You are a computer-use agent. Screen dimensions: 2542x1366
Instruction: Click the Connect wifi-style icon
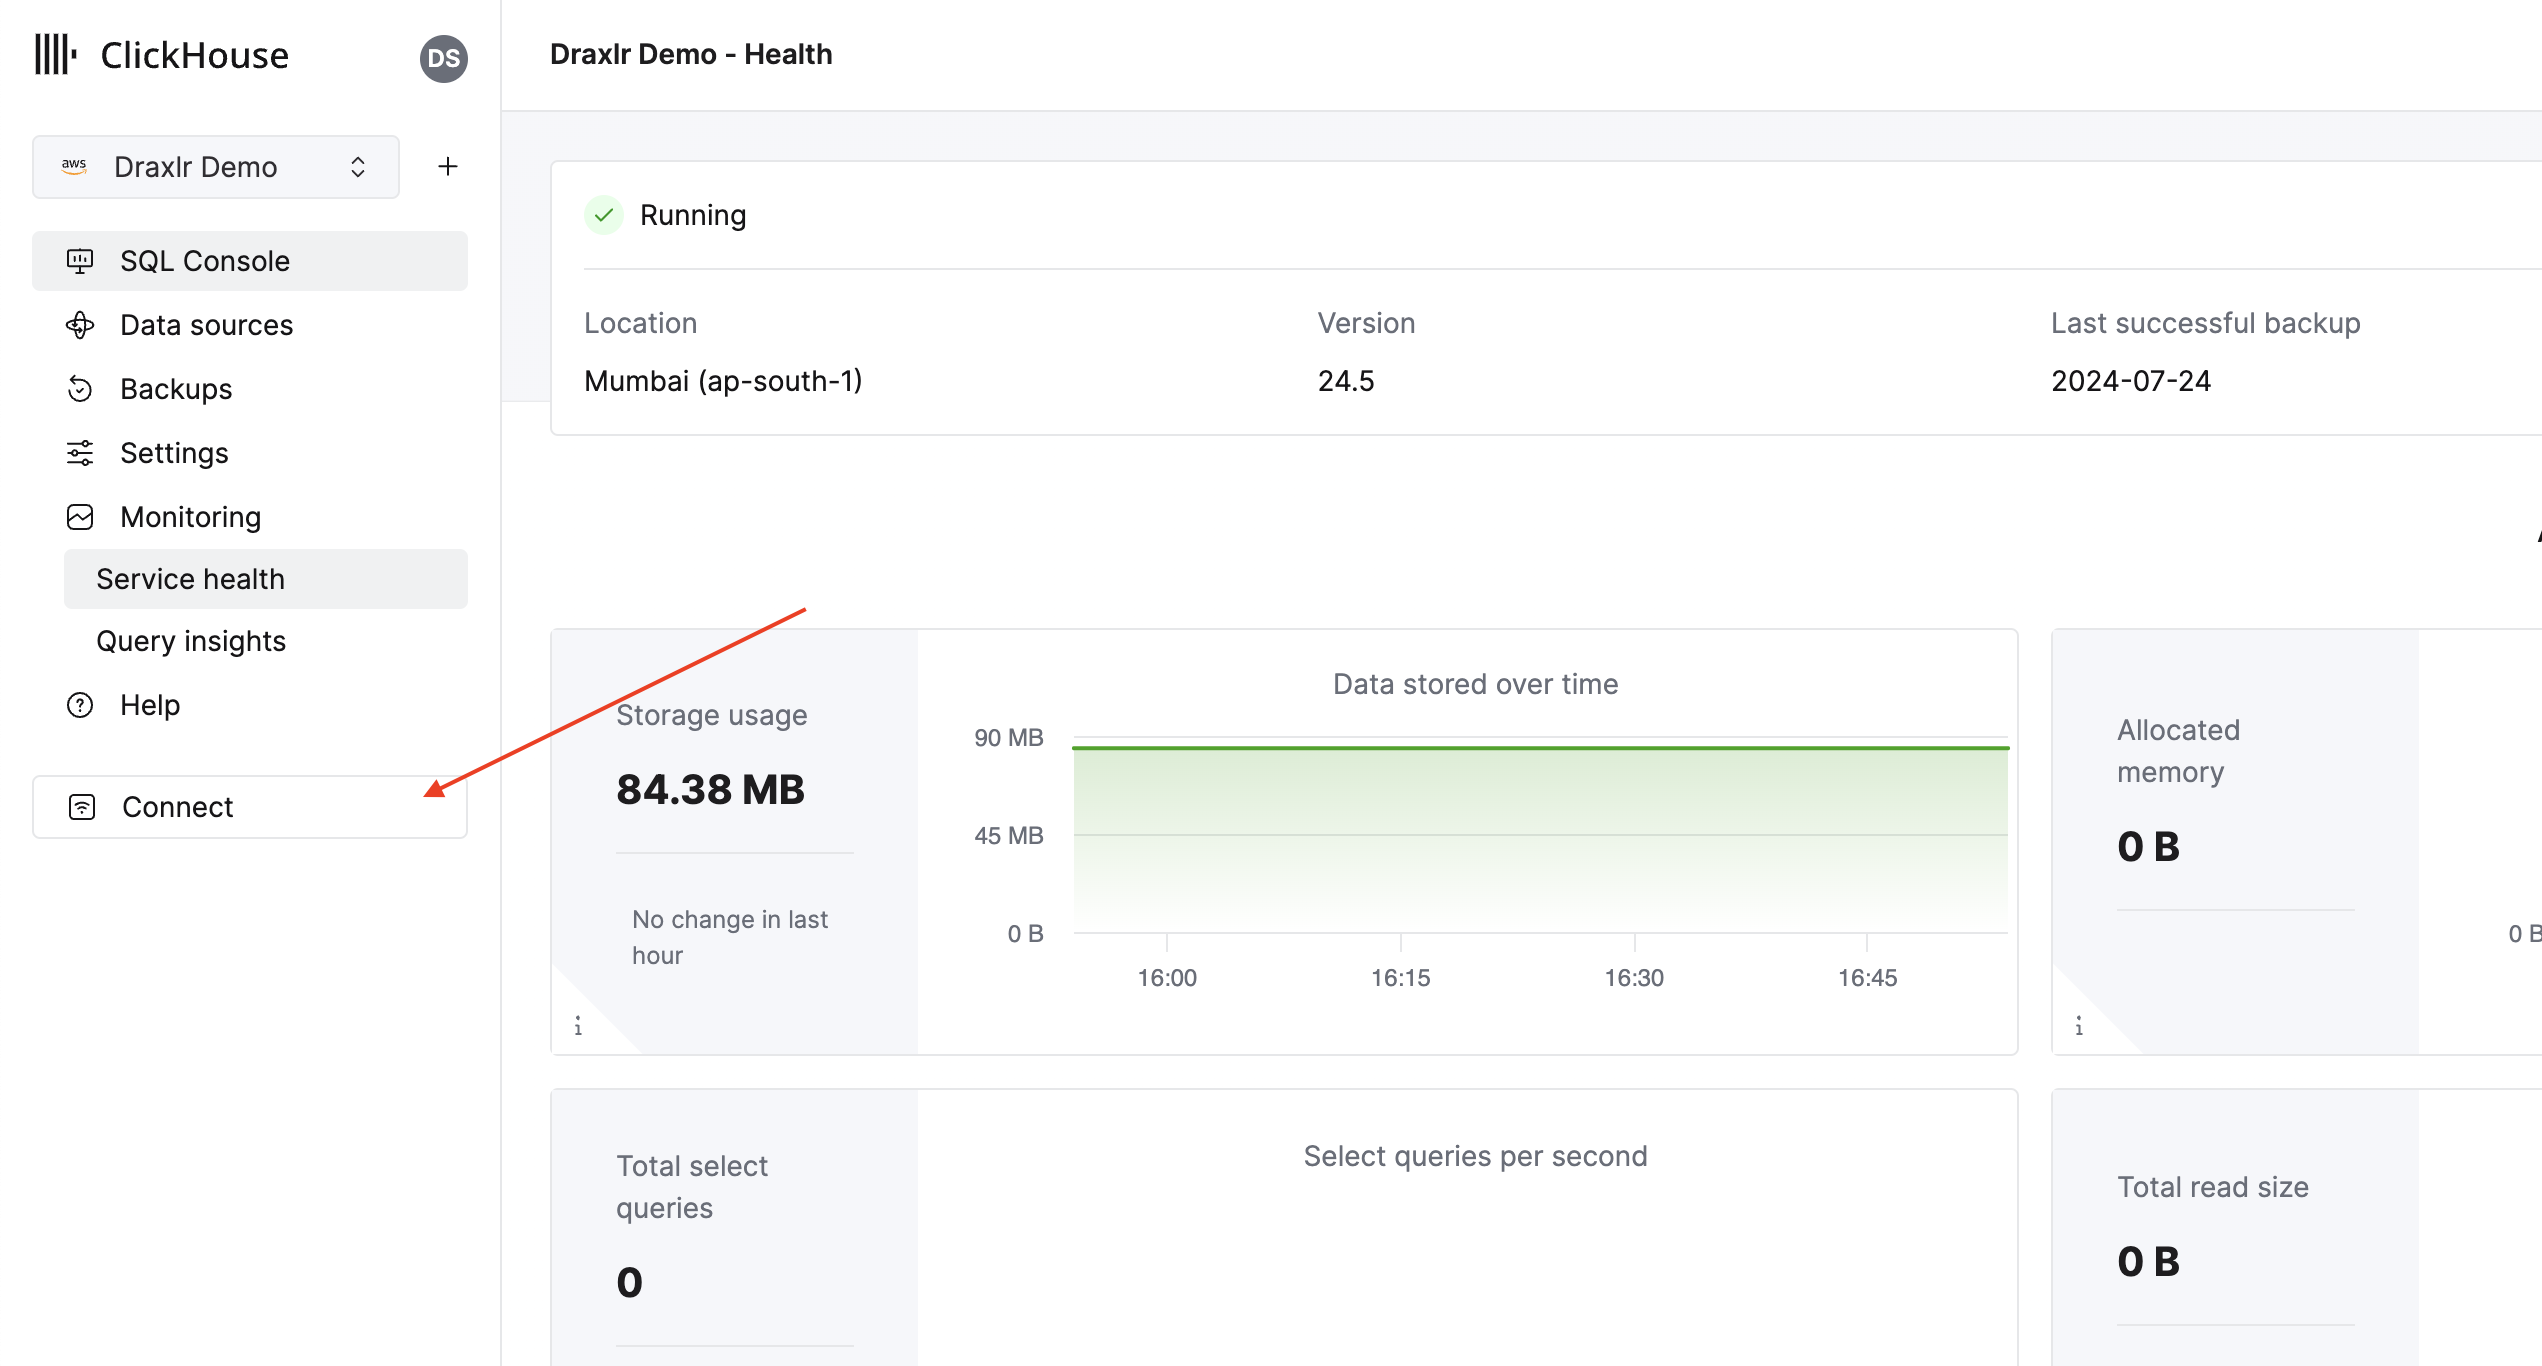(82, 807)
